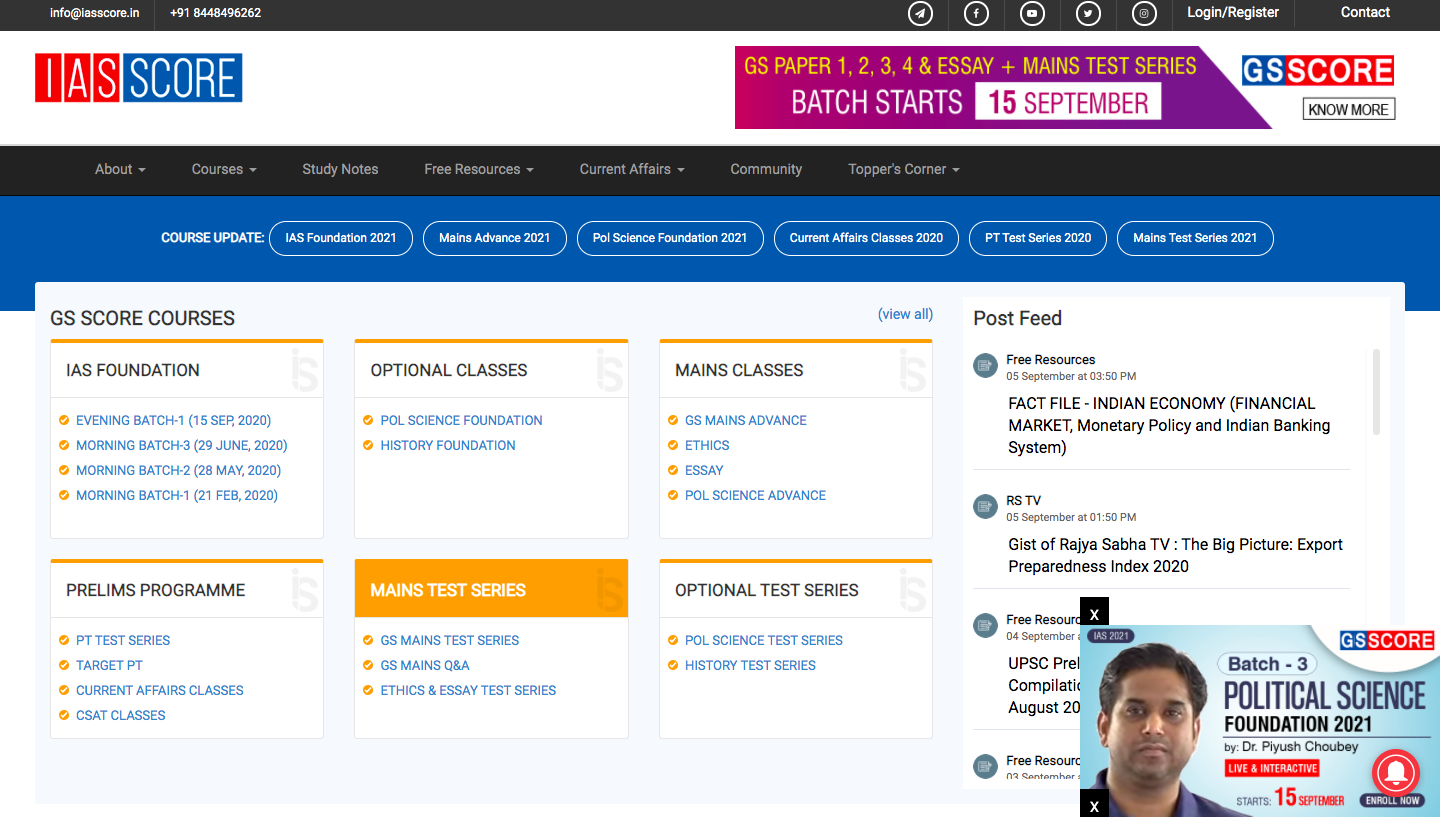1440x817 pixels.
Task: Open GS MAINS ADVANCE link
Action: (x=746, y=420)
